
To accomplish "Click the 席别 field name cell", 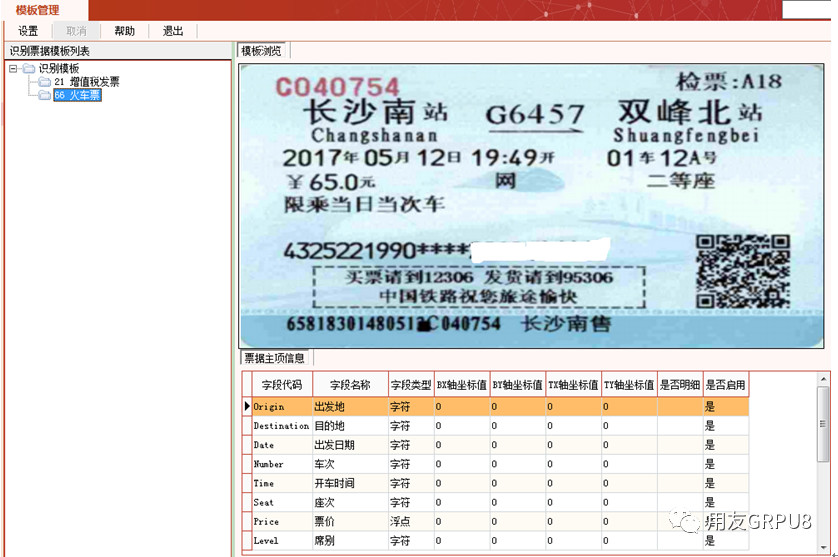I will [350, 541].
